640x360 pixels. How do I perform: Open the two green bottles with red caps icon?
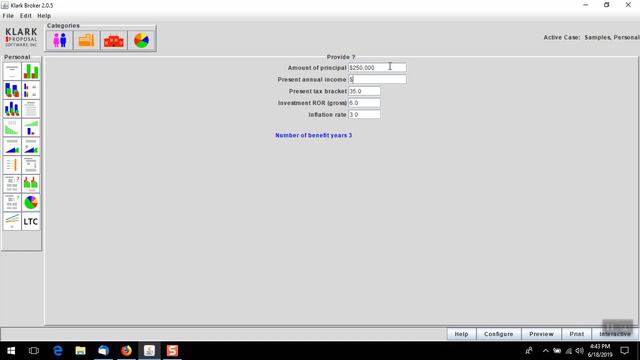click(31, 184)
